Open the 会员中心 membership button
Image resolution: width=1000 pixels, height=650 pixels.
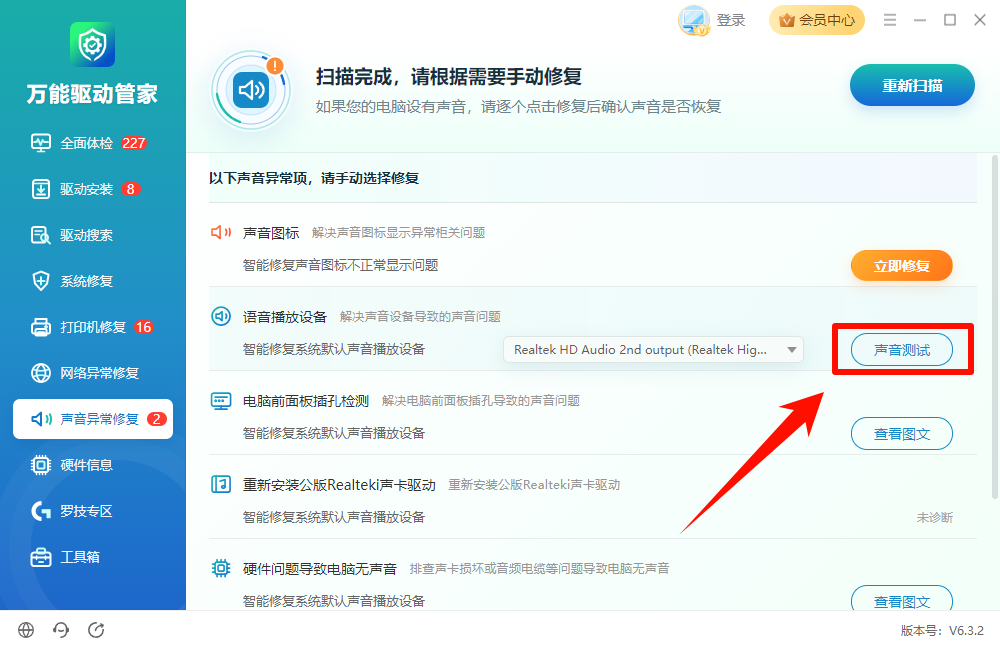[817, 20]
